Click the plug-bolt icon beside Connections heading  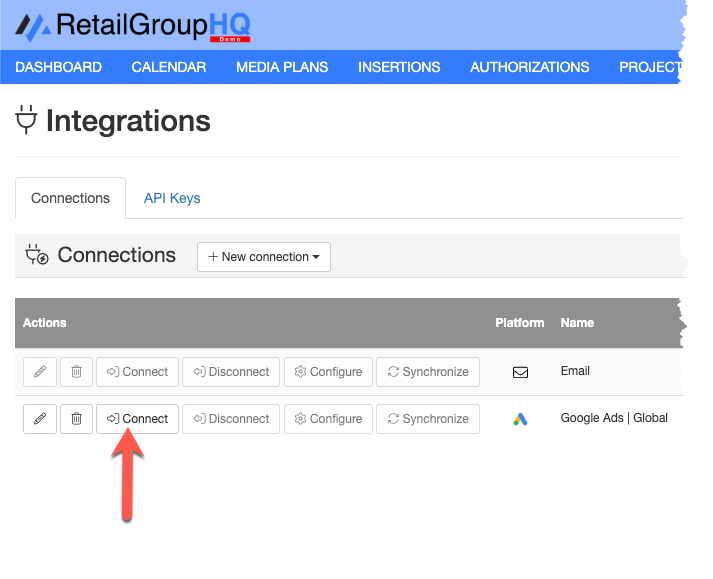[37, 255]
